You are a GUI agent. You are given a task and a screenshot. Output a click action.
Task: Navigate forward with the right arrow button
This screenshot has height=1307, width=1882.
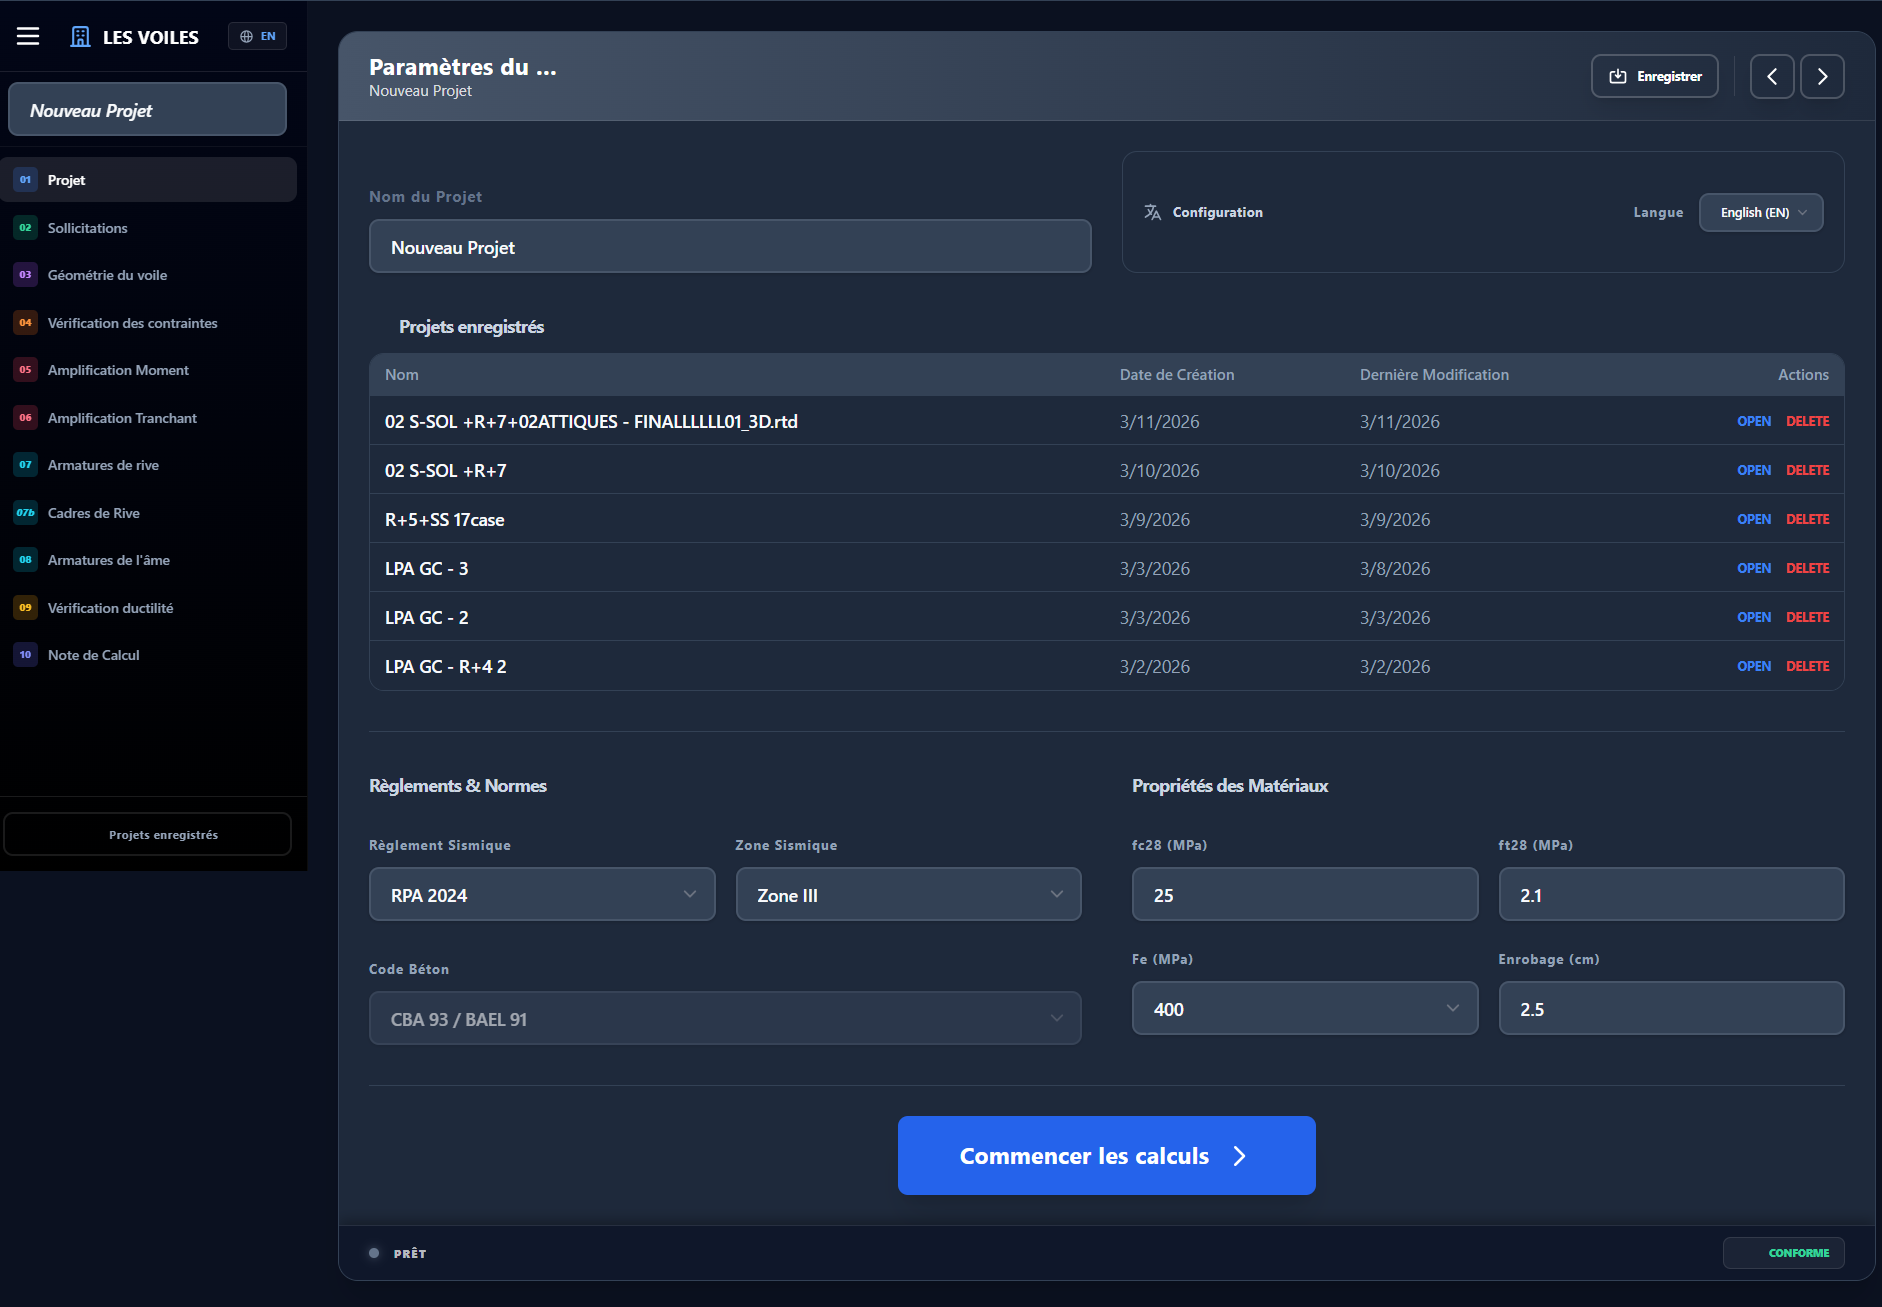coord(1822,76)
